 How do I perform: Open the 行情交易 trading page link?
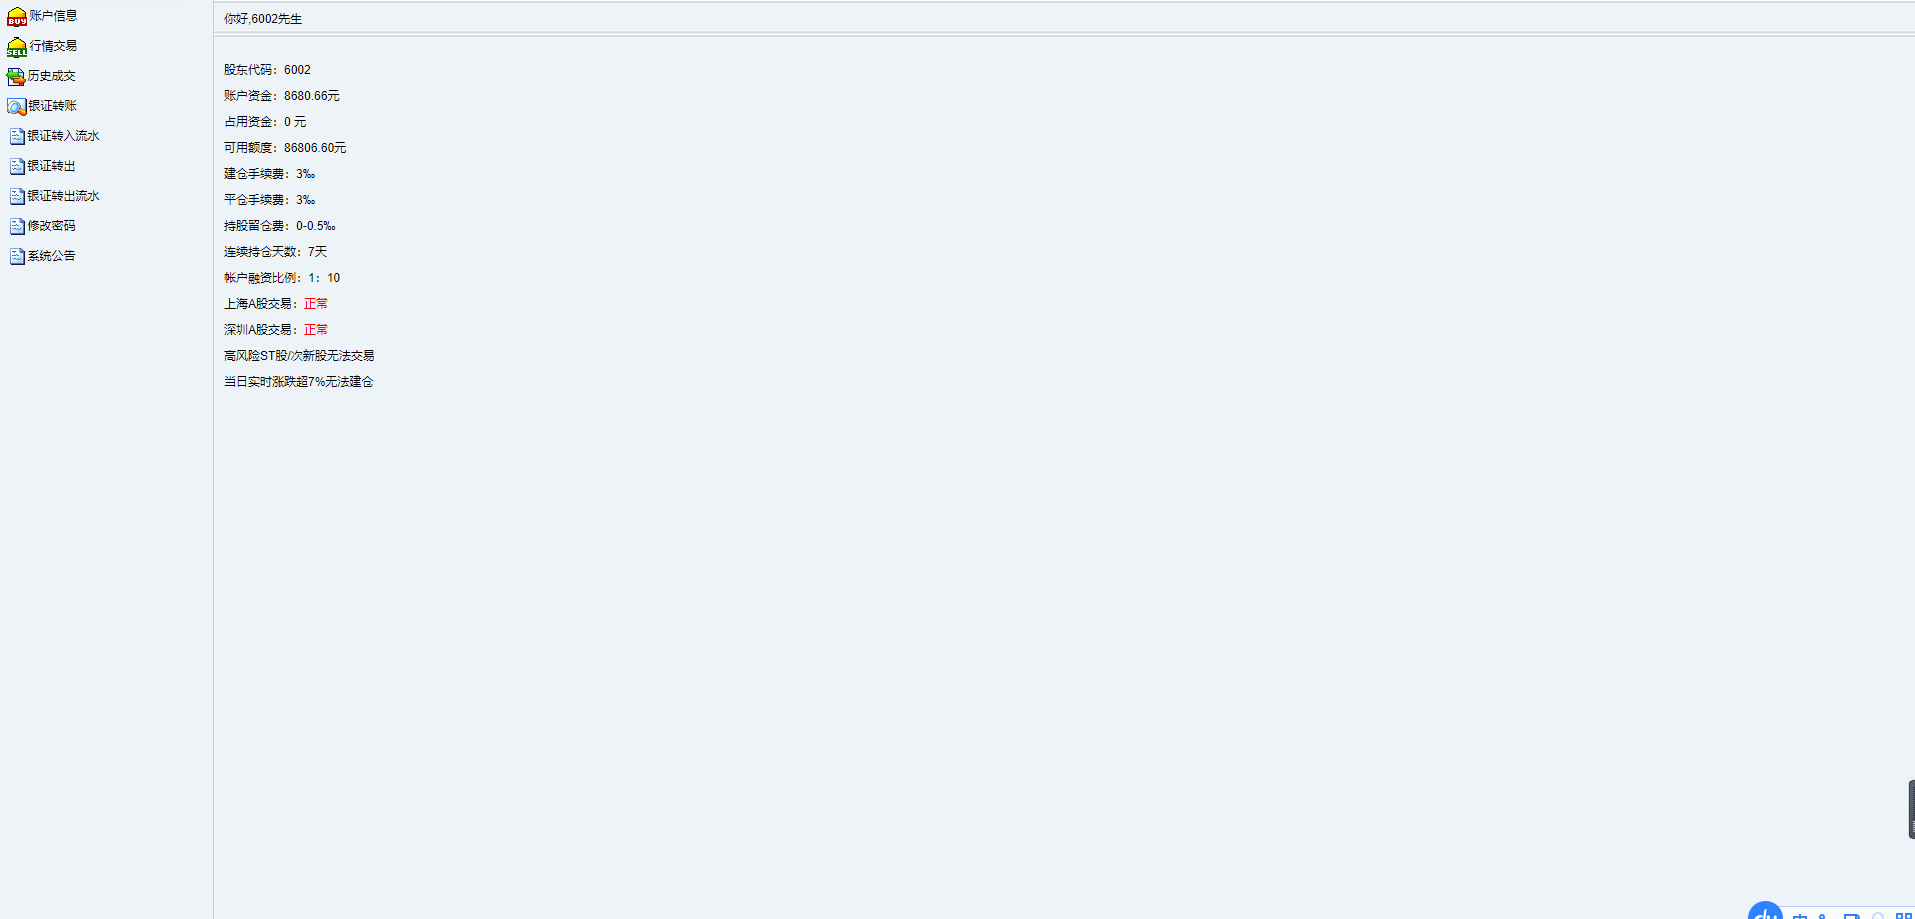[x=53, y=46]
